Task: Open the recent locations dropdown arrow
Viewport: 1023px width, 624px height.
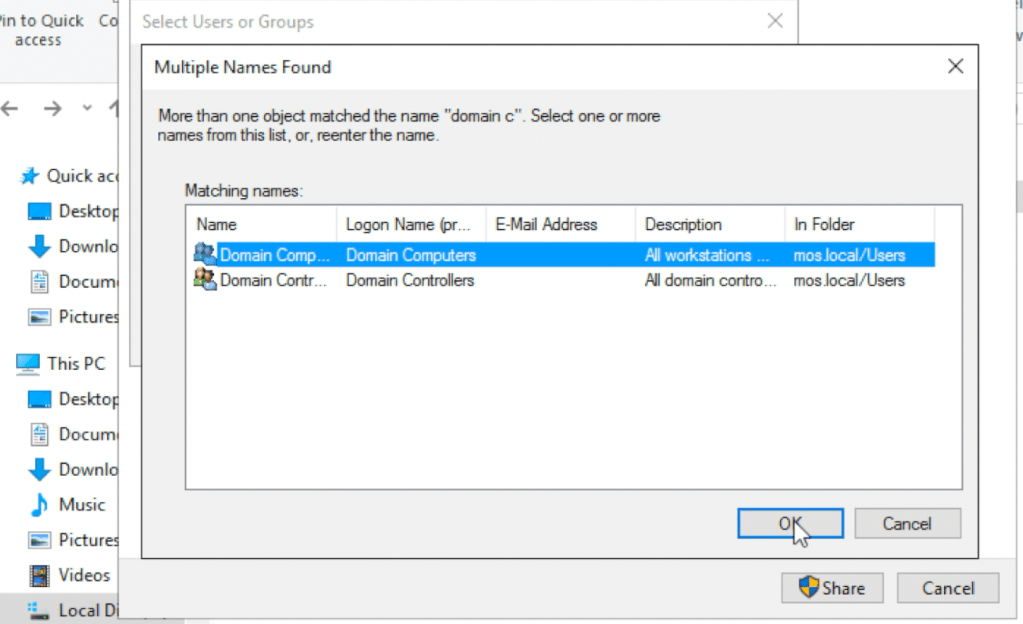Action: (x=86, y=108)
